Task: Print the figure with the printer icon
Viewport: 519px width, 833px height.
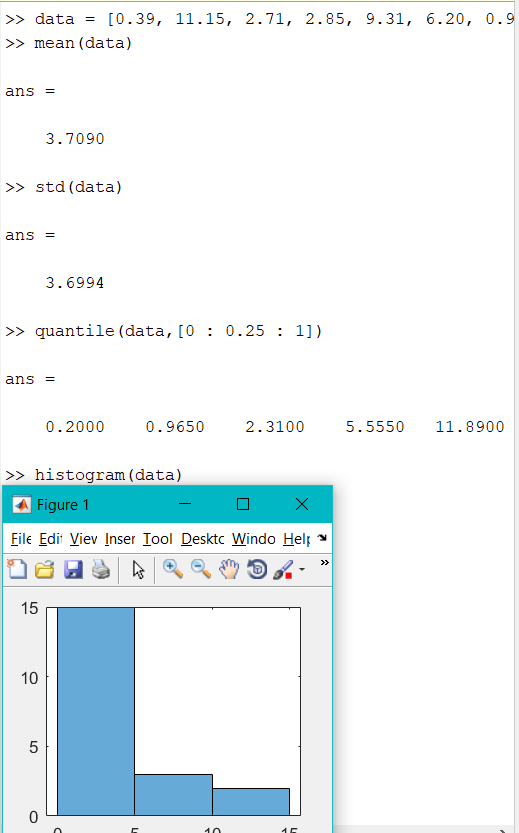Action: pyautogui.click(x=101, y=570)
